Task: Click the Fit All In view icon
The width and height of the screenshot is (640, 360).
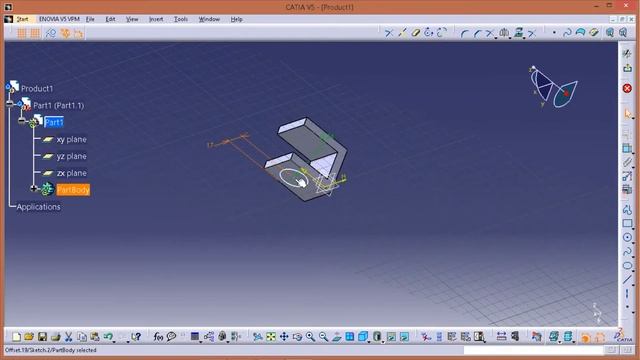Action: pos(271,337)
